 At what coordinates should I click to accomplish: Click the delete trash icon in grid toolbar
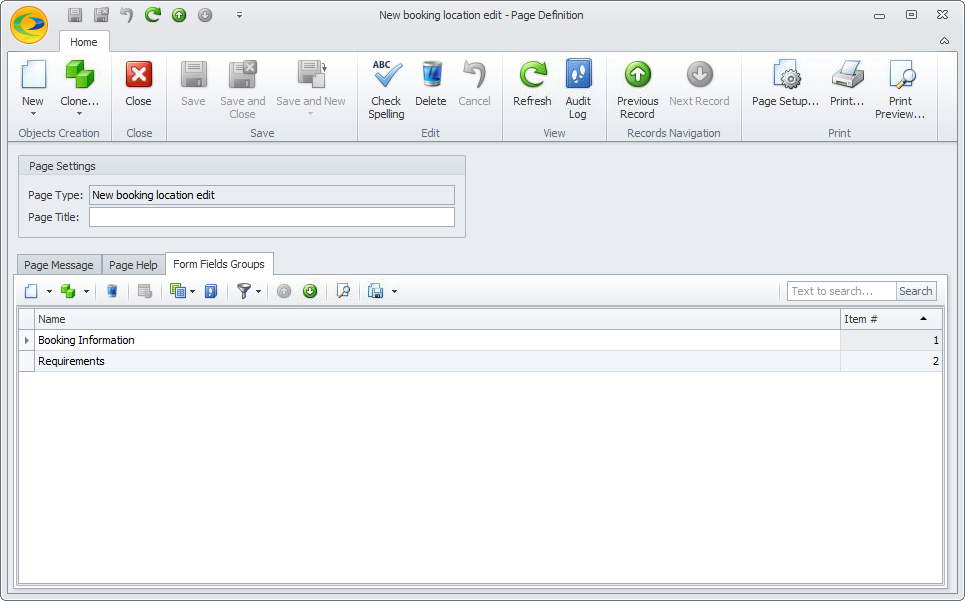coord(112,291)
